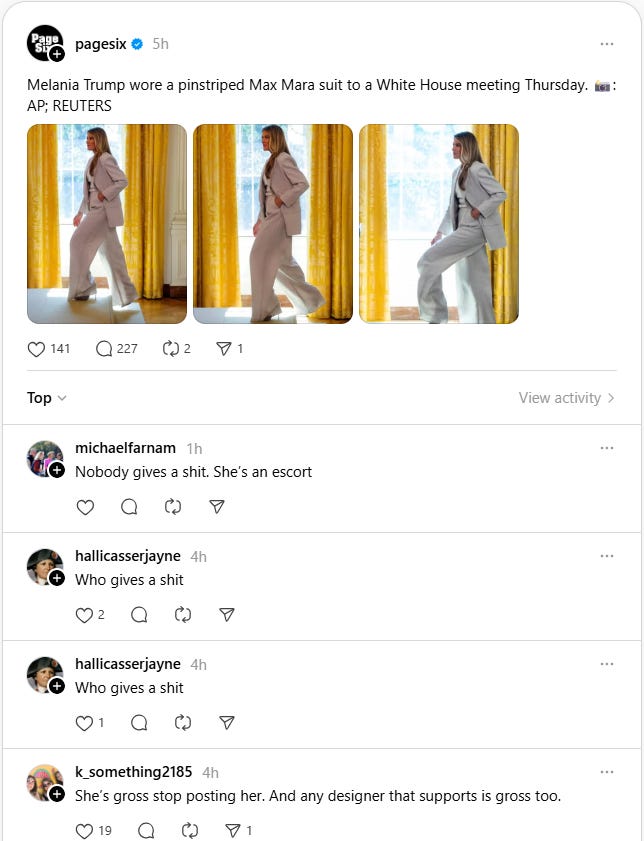Reply to michaelfarnam's comment
644x841 pixels.
pos(129,507)
